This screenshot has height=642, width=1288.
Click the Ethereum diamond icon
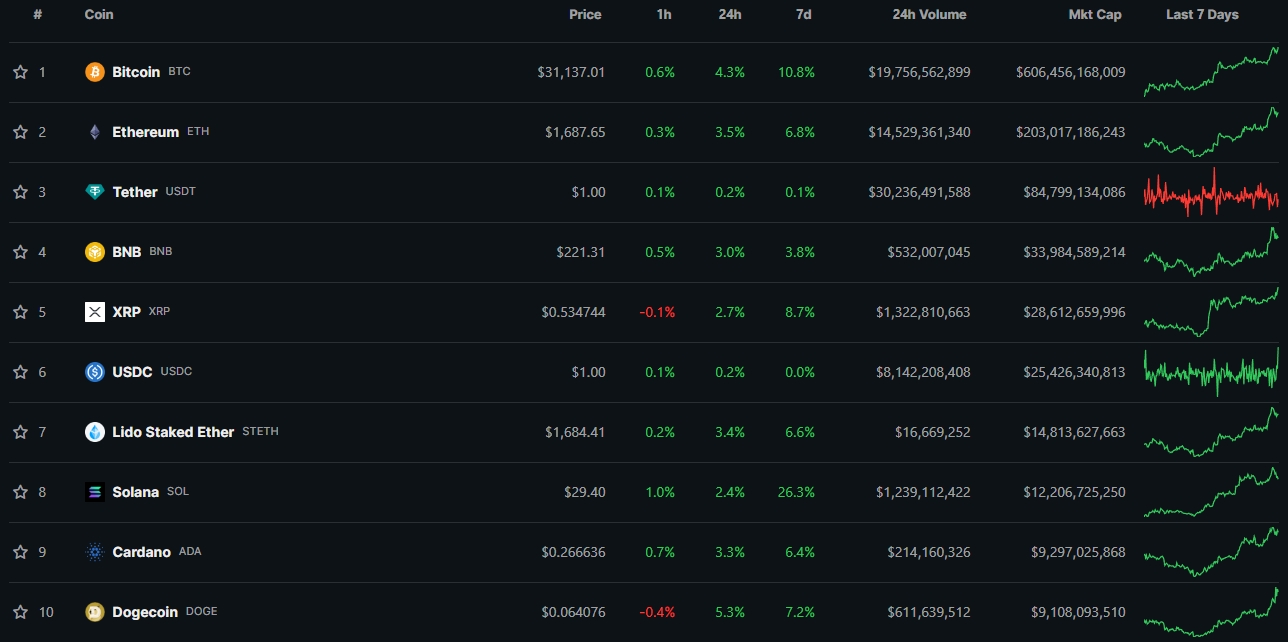pyautogui.click(x=95, y=132)
